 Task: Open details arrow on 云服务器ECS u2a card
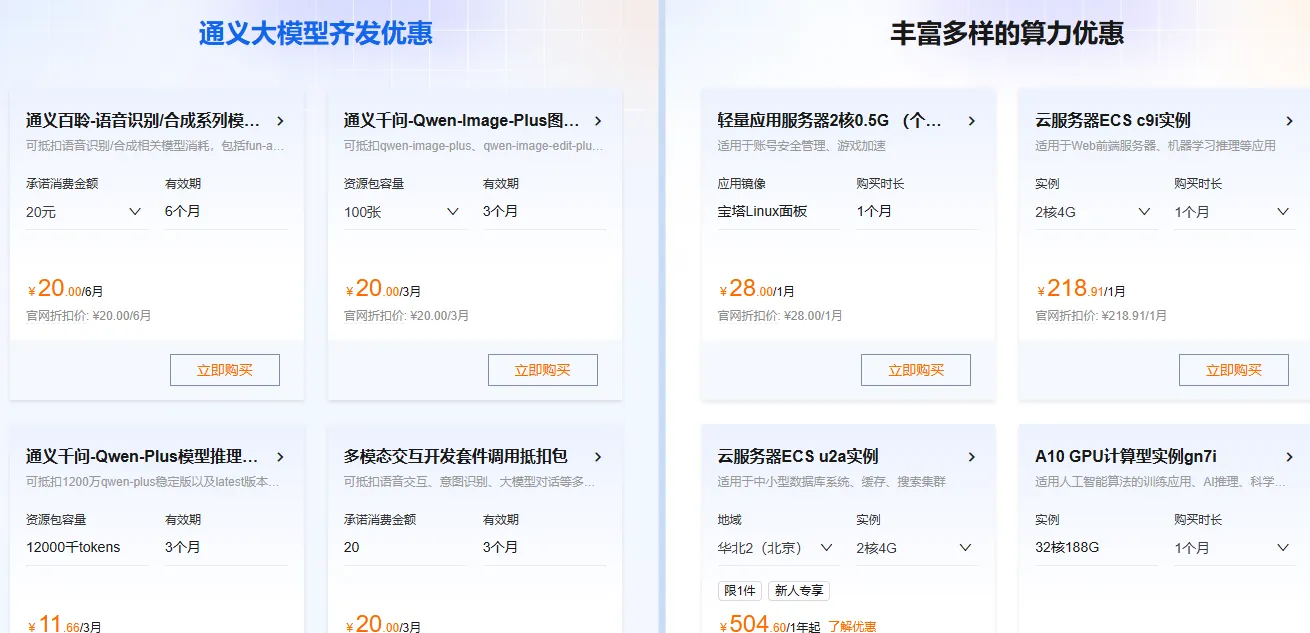tap(971, 456)
